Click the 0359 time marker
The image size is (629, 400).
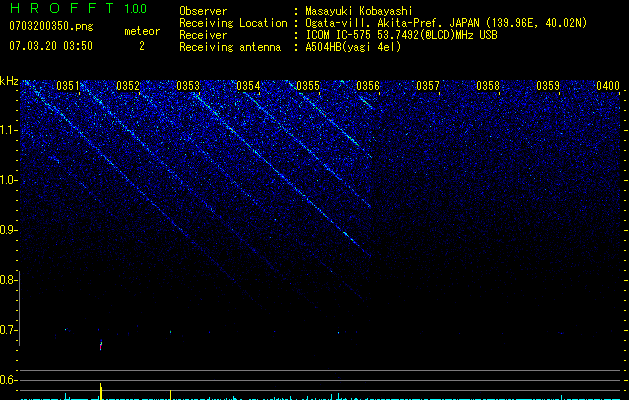548,86
